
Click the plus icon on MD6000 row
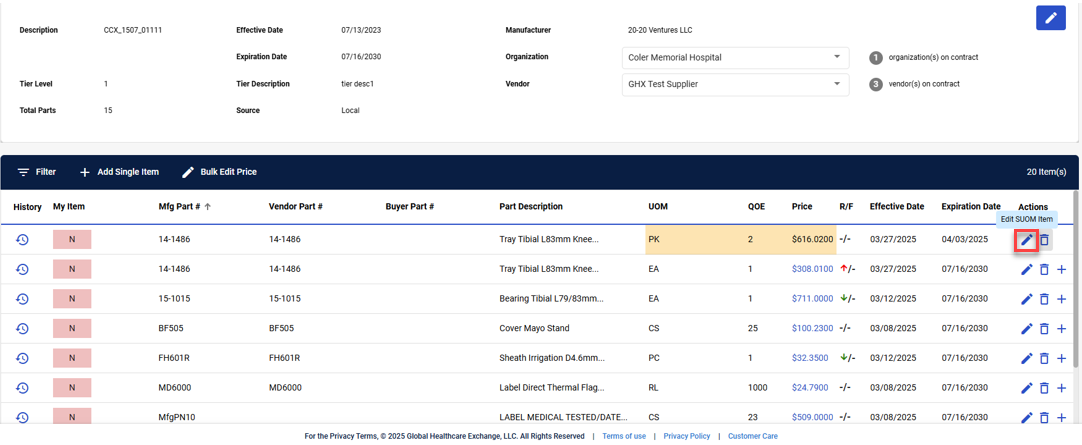click(x=1062, y=388)
